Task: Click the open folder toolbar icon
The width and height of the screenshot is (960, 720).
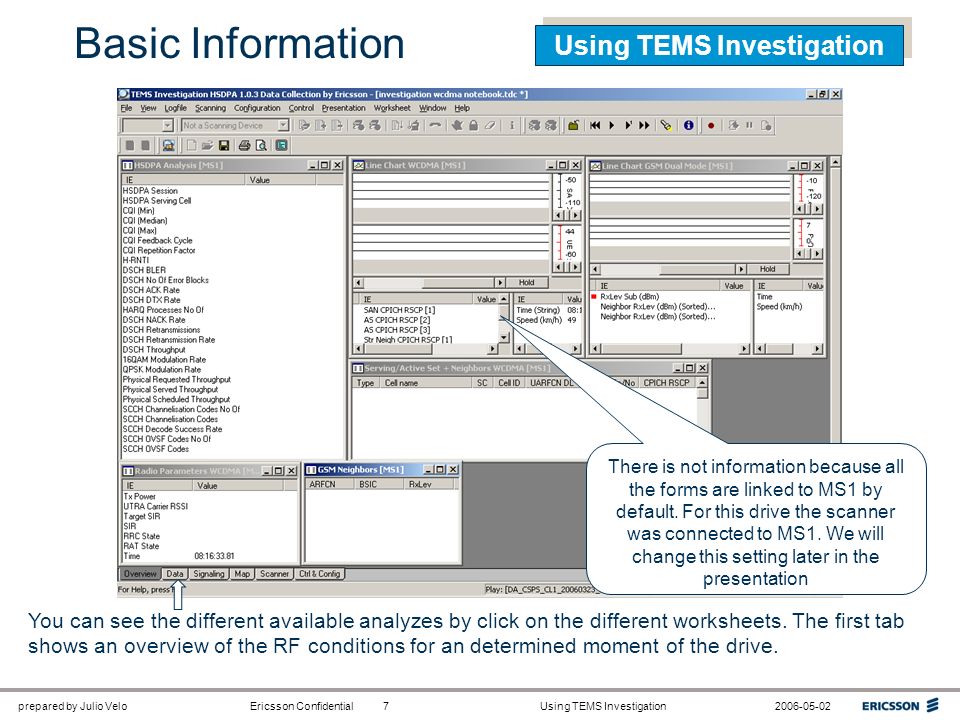Action: click(208, 145)
